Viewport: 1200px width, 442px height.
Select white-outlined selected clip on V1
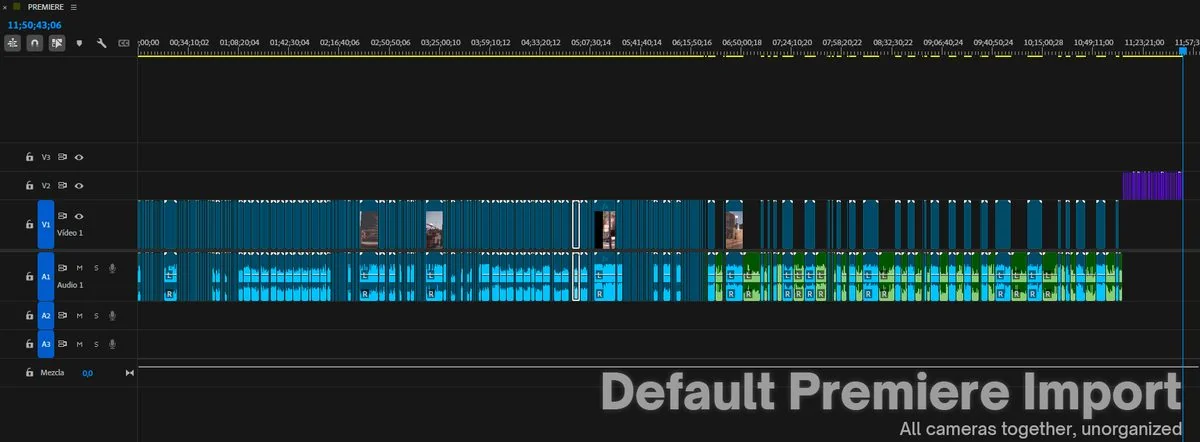pos(576,225)
